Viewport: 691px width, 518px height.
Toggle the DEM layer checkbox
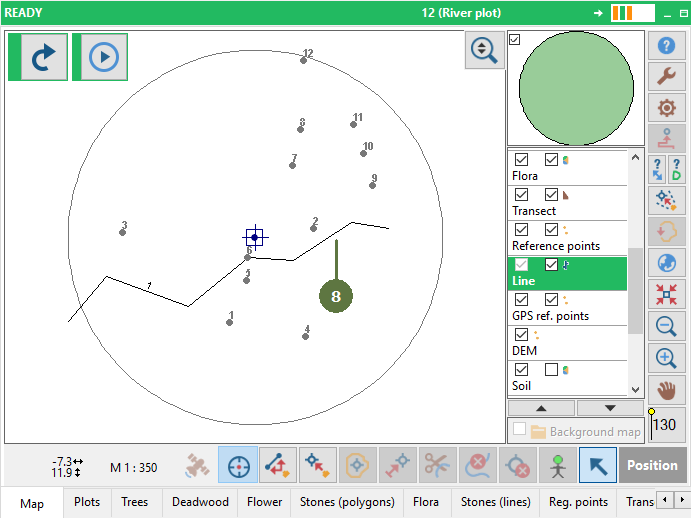[x=521, y=334]
